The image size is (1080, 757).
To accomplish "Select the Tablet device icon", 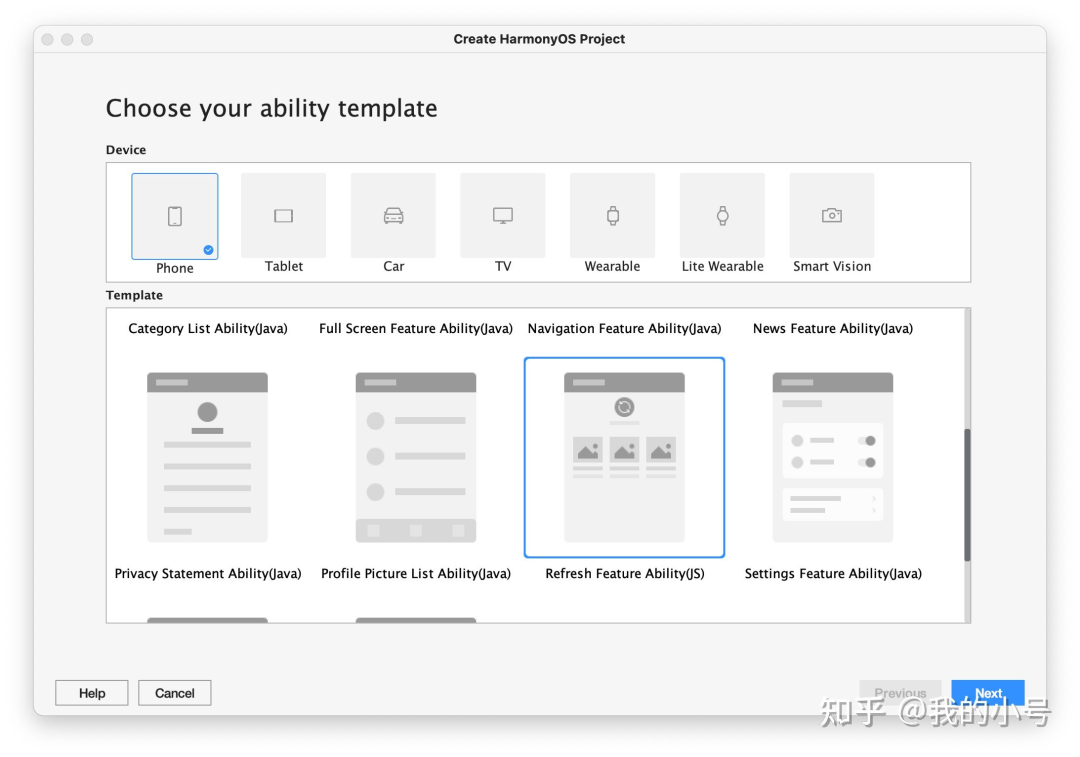I will [x=284, y=216].
